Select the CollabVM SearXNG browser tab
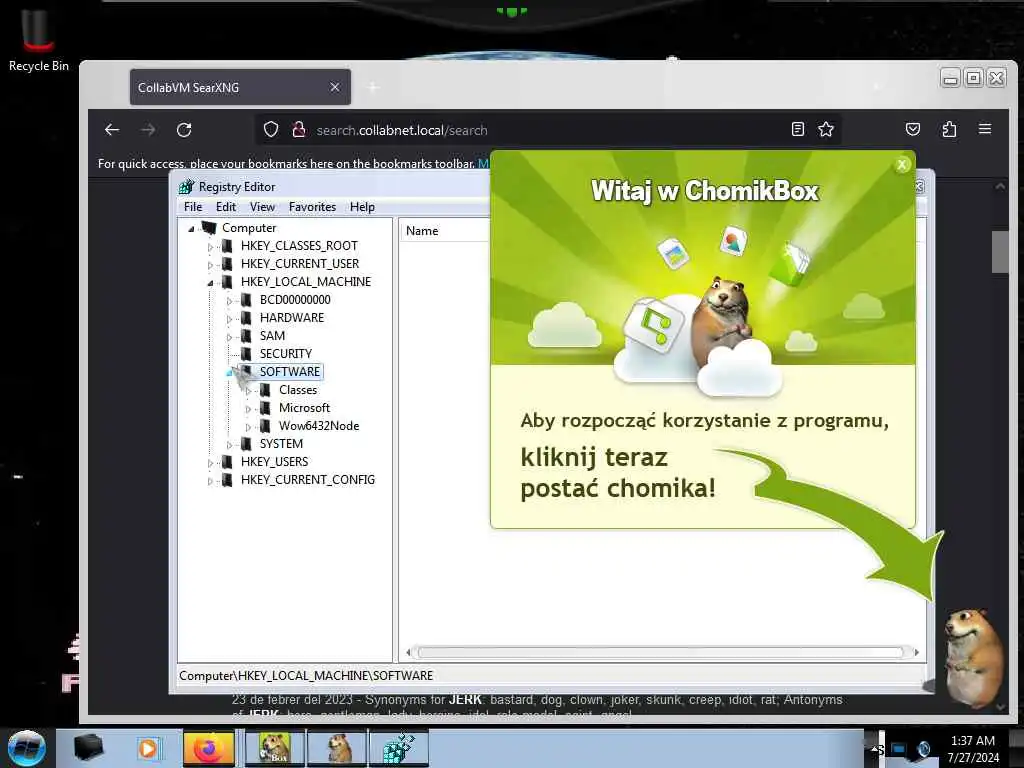Image resolution: width=1024 pixels, height=768 pixels. tap(240, 87)
